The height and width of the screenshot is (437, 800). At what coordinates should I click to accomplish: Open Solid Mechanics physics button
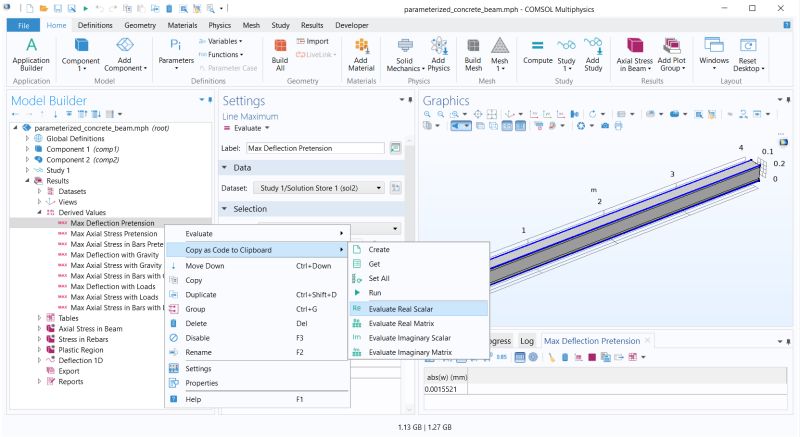point(405,54)
